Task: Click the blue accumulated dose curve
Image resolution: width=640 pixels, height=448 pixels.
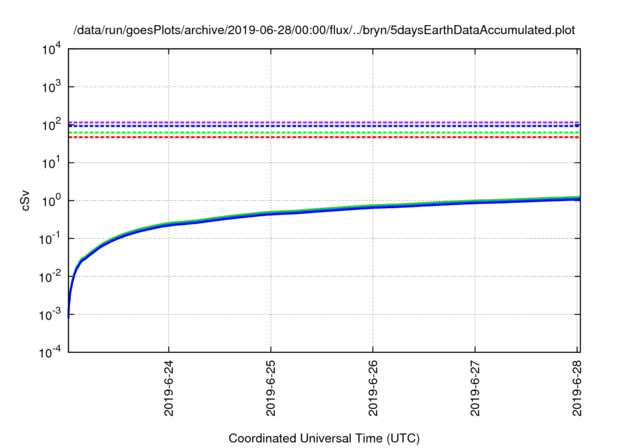Action: (x=322, y=208)
